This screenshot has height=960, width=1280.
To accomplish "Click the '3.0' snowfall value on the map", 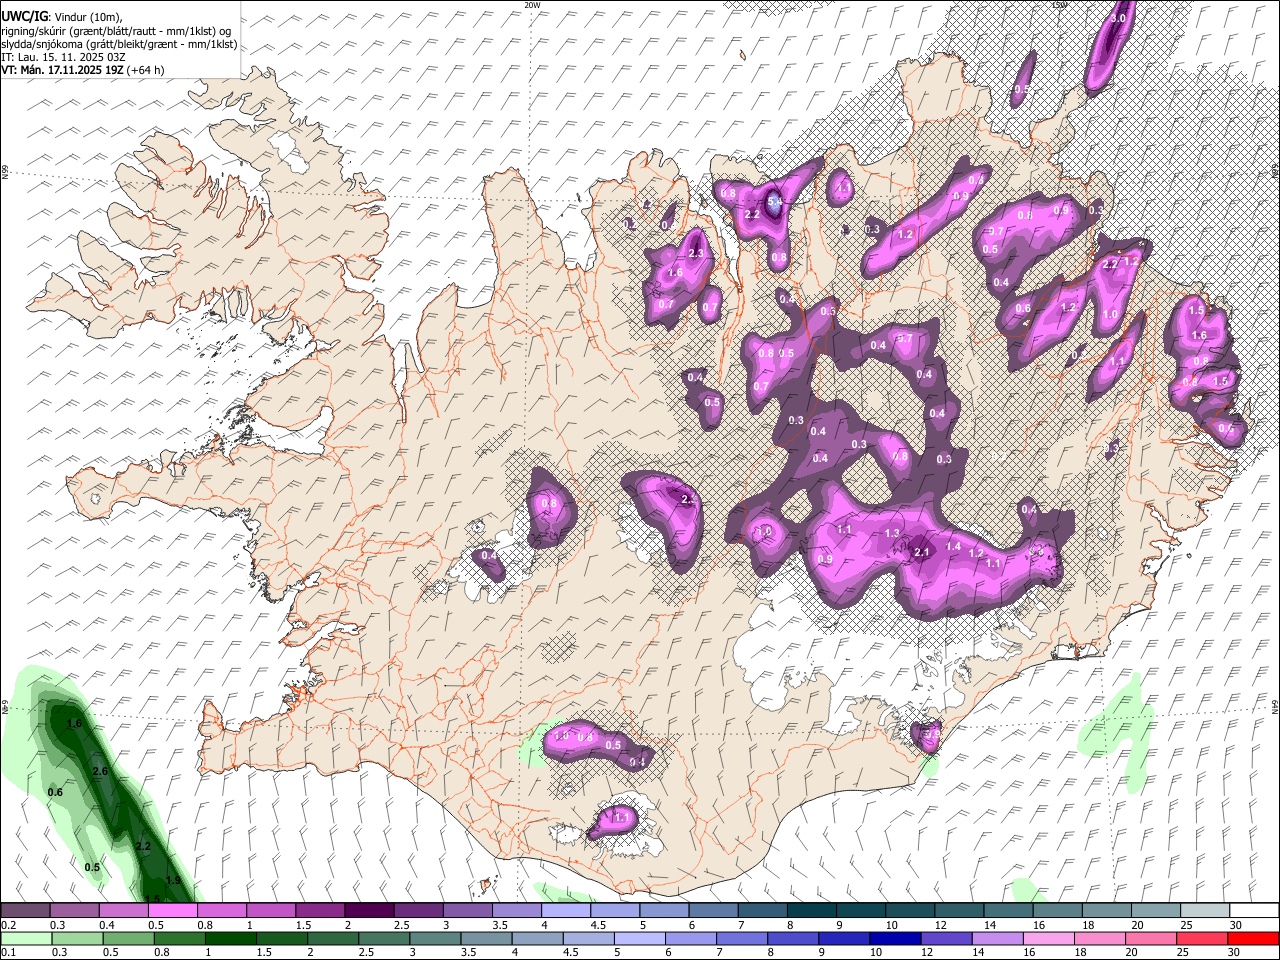I will [x=1118, y=18].
